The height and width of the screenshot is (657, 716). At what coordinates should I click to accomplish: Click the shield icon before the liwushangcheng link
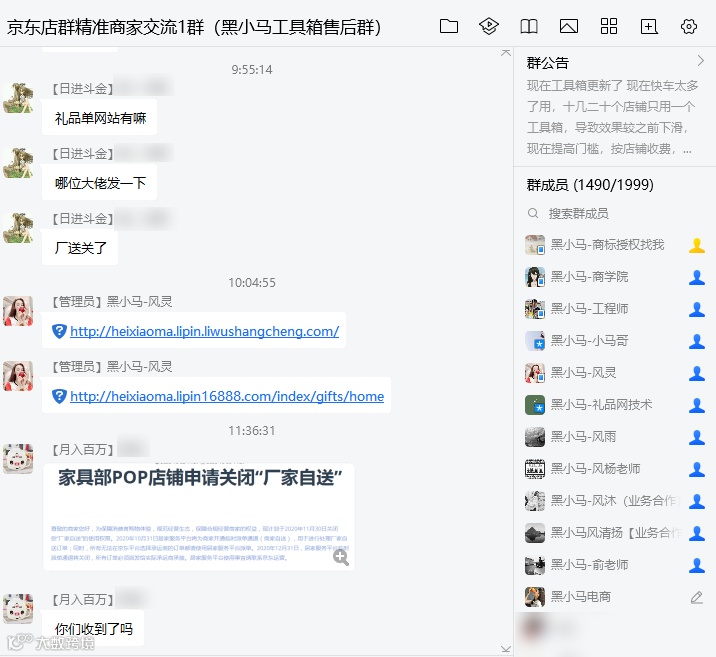[59, 331]
